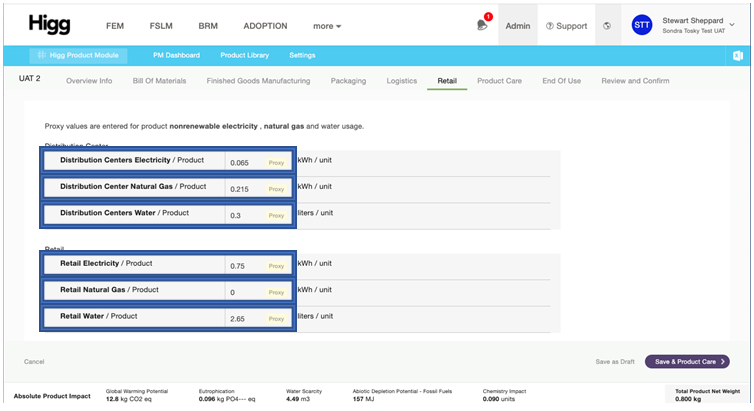
Task: Click the globe language icon
Action: 607,26
